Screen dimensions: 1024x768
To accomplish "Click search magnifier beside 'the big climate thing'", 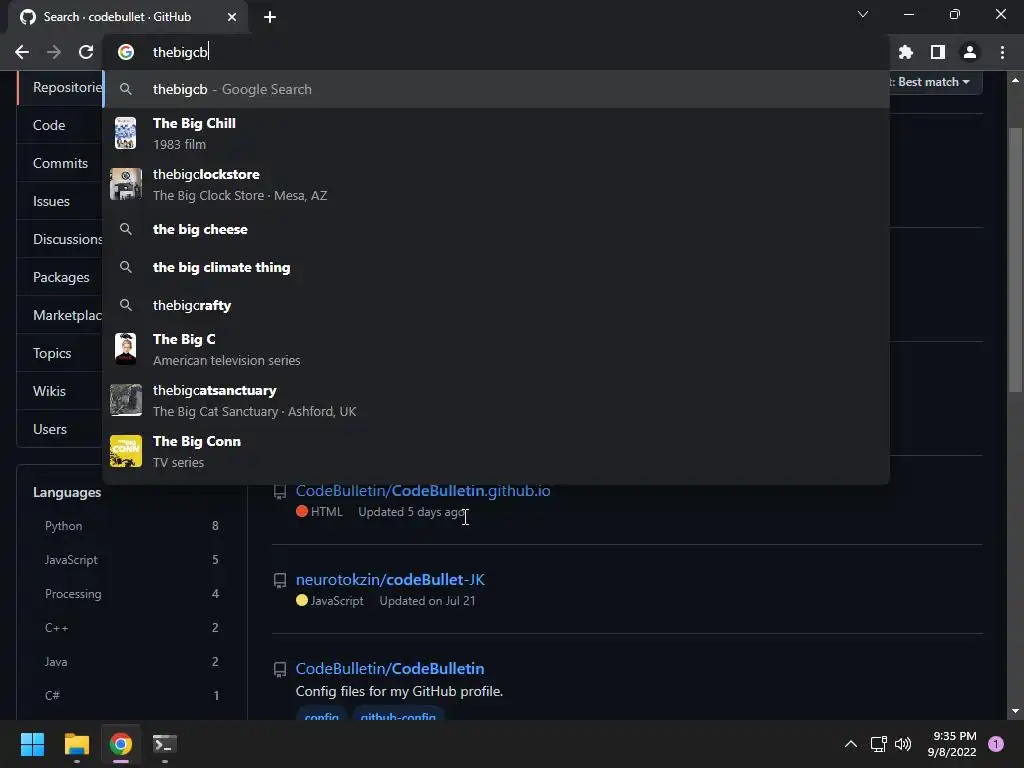I will [125, 267].
